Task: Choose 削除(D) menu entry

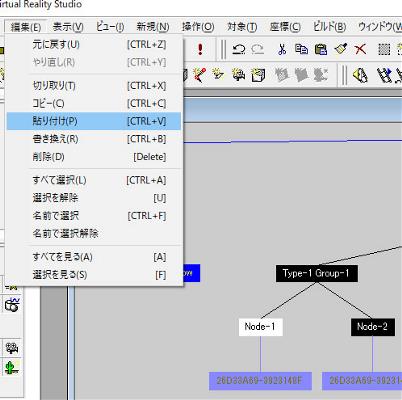Action: (94, 157)
